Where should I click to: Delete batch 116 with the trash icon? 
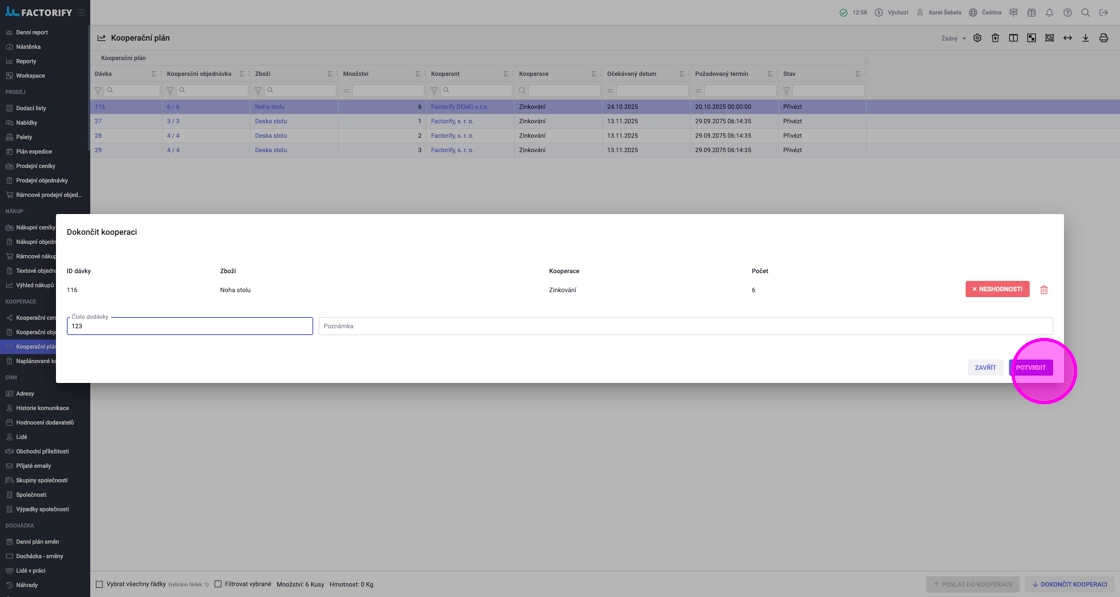point(1044,290)
